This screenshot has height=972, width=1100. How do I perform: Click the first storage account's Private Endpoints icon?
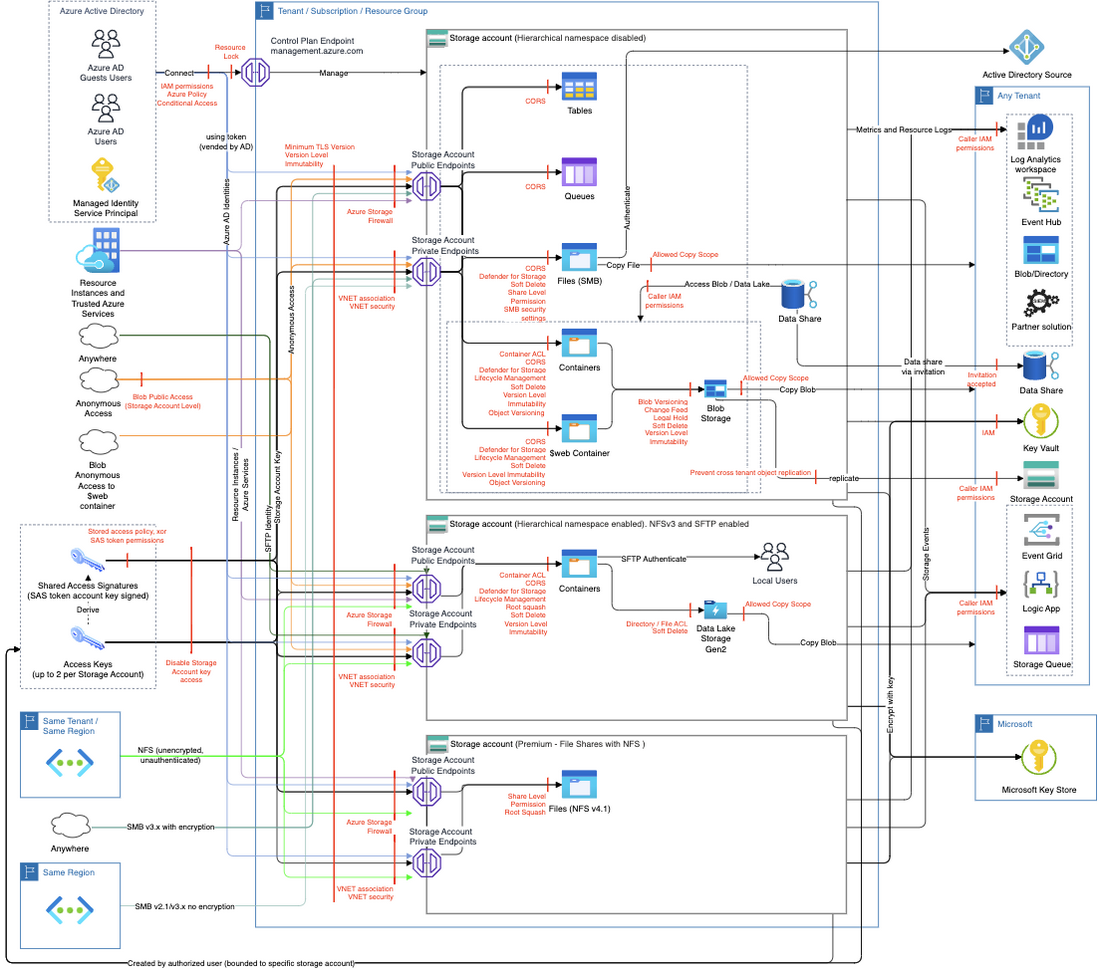click(426, 272)
